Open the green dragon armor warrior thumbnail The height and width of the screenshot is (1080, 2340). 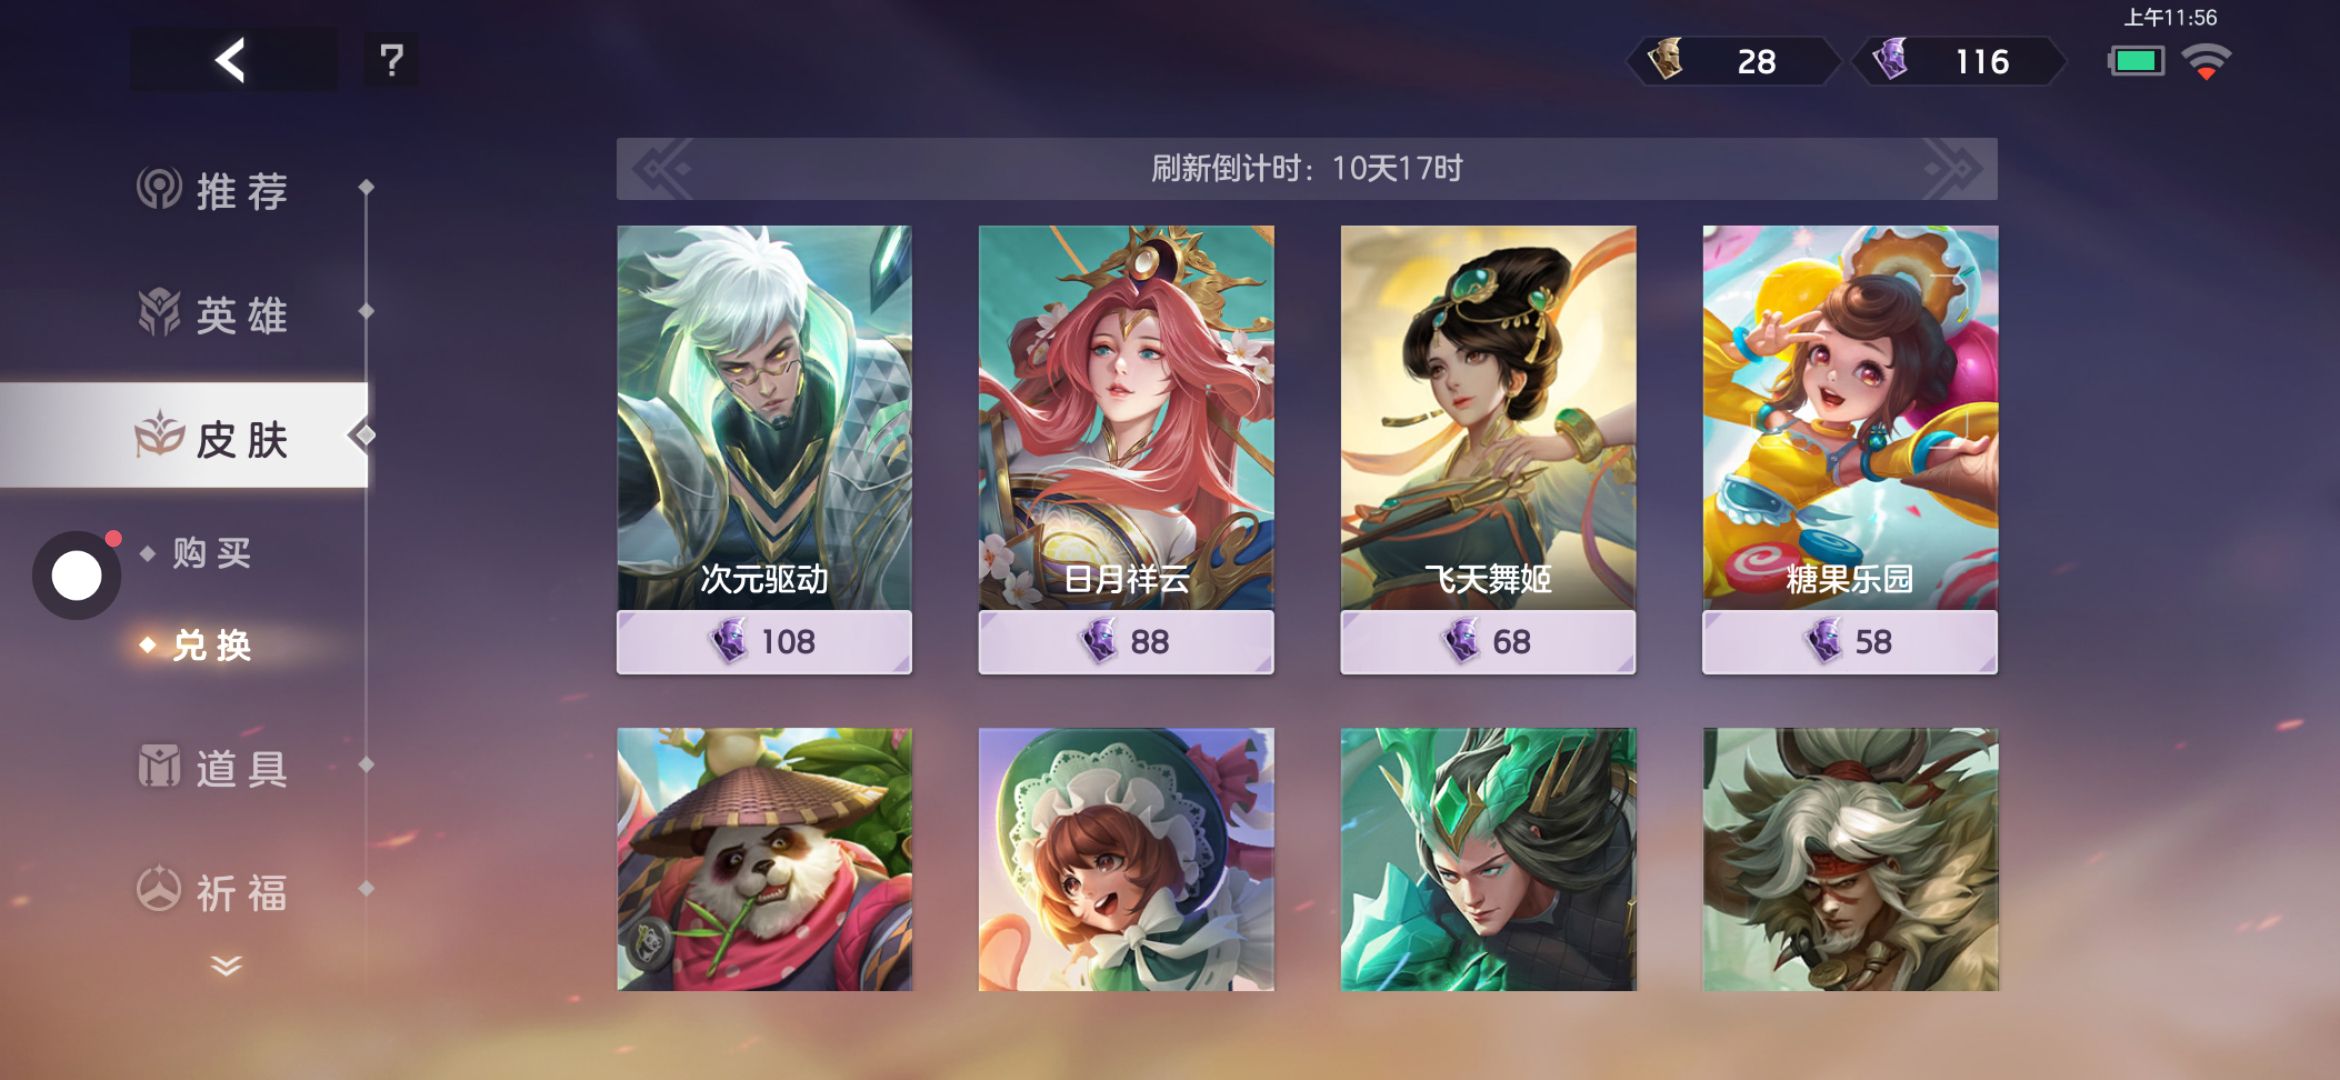1488,860
